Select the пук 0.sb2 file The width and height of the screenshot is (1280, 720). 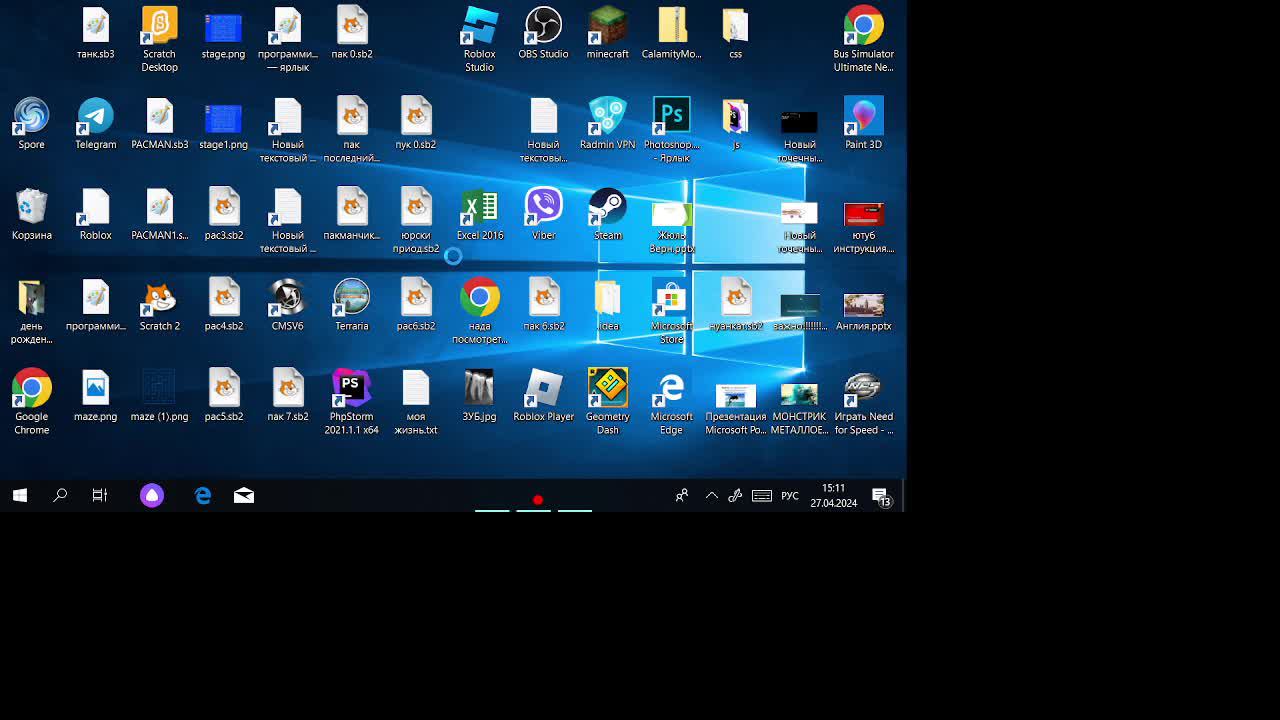[x=415, y=123]
